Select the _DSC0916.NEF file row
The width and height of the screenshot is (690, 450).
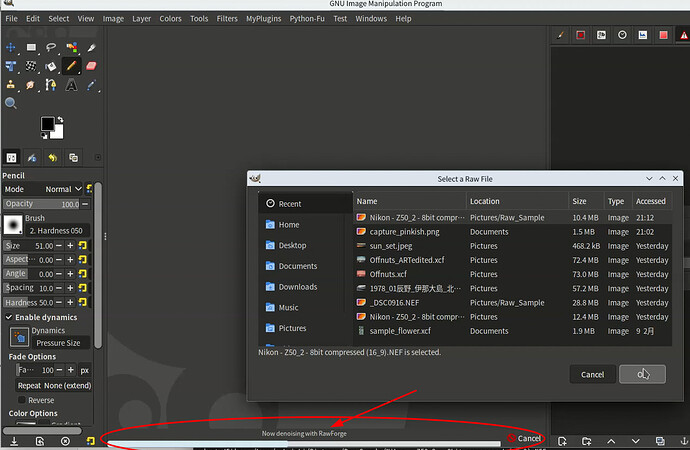click(x=513, y=303)
